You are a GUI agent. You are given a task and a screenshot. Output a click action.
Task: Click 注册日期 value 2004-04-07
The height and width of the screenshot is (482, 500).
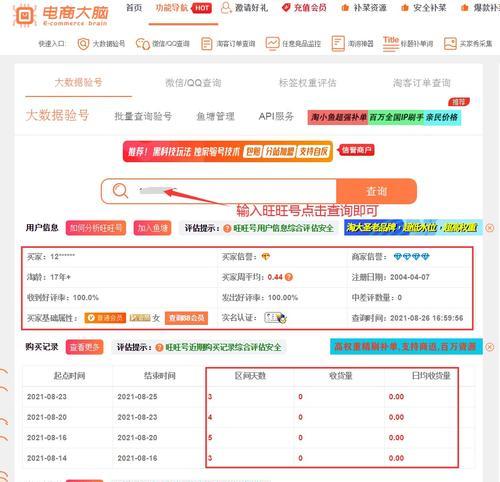pos(410,277)
